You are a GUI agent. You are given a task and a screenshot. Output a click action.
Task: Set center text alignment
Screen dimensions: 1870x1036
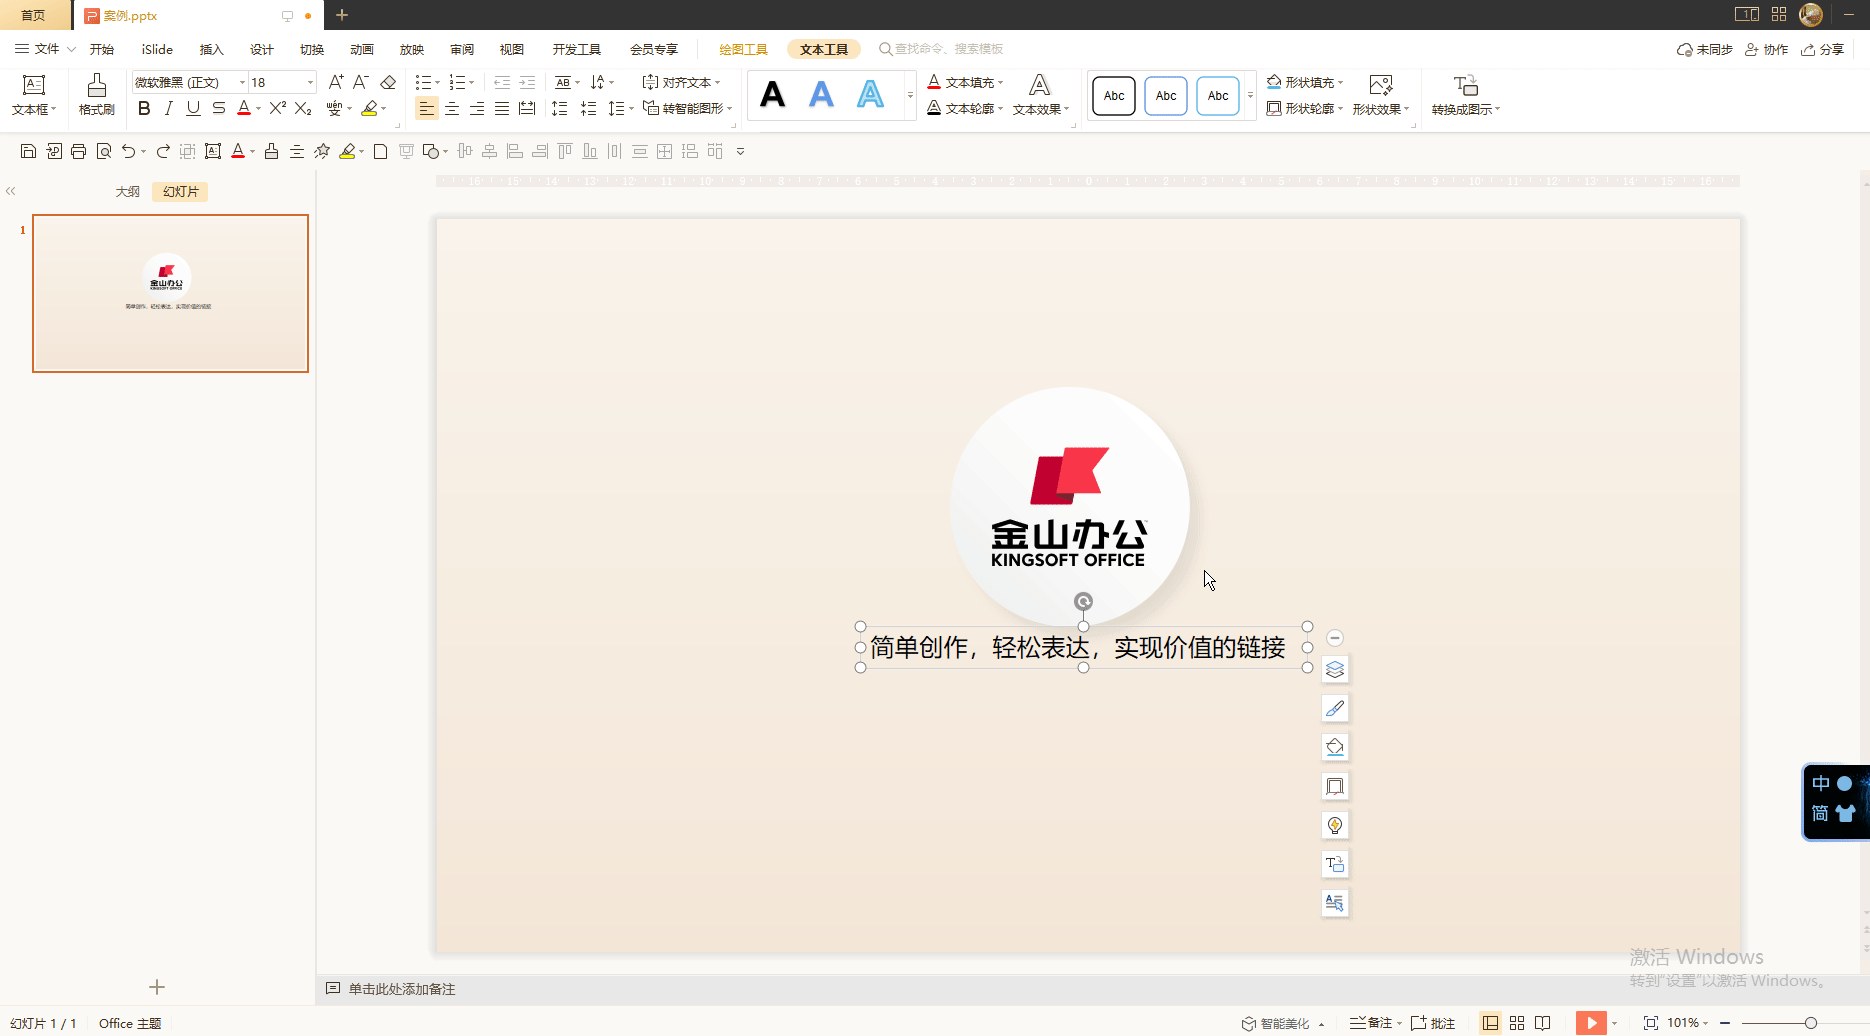pyautogui.click(x=452, y=108)
